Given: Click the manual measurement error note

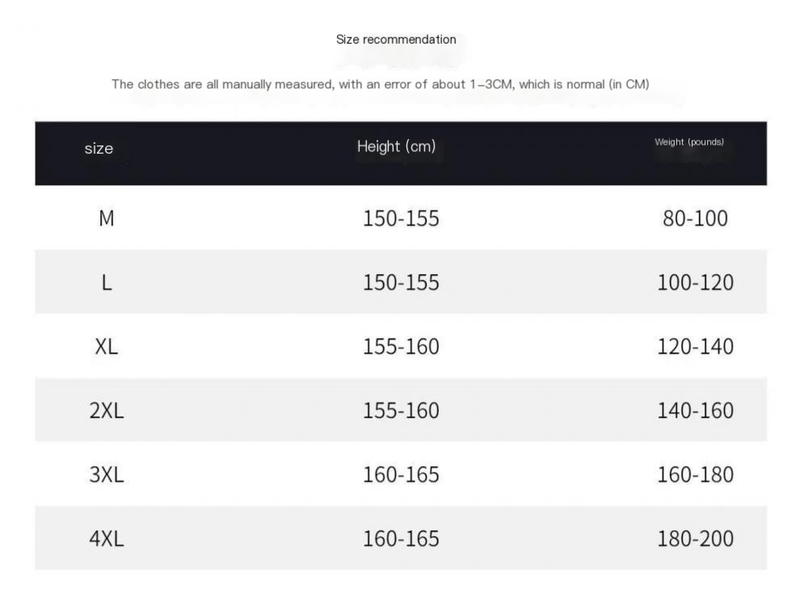Looking at the screenshot, I should coord(380,85).
